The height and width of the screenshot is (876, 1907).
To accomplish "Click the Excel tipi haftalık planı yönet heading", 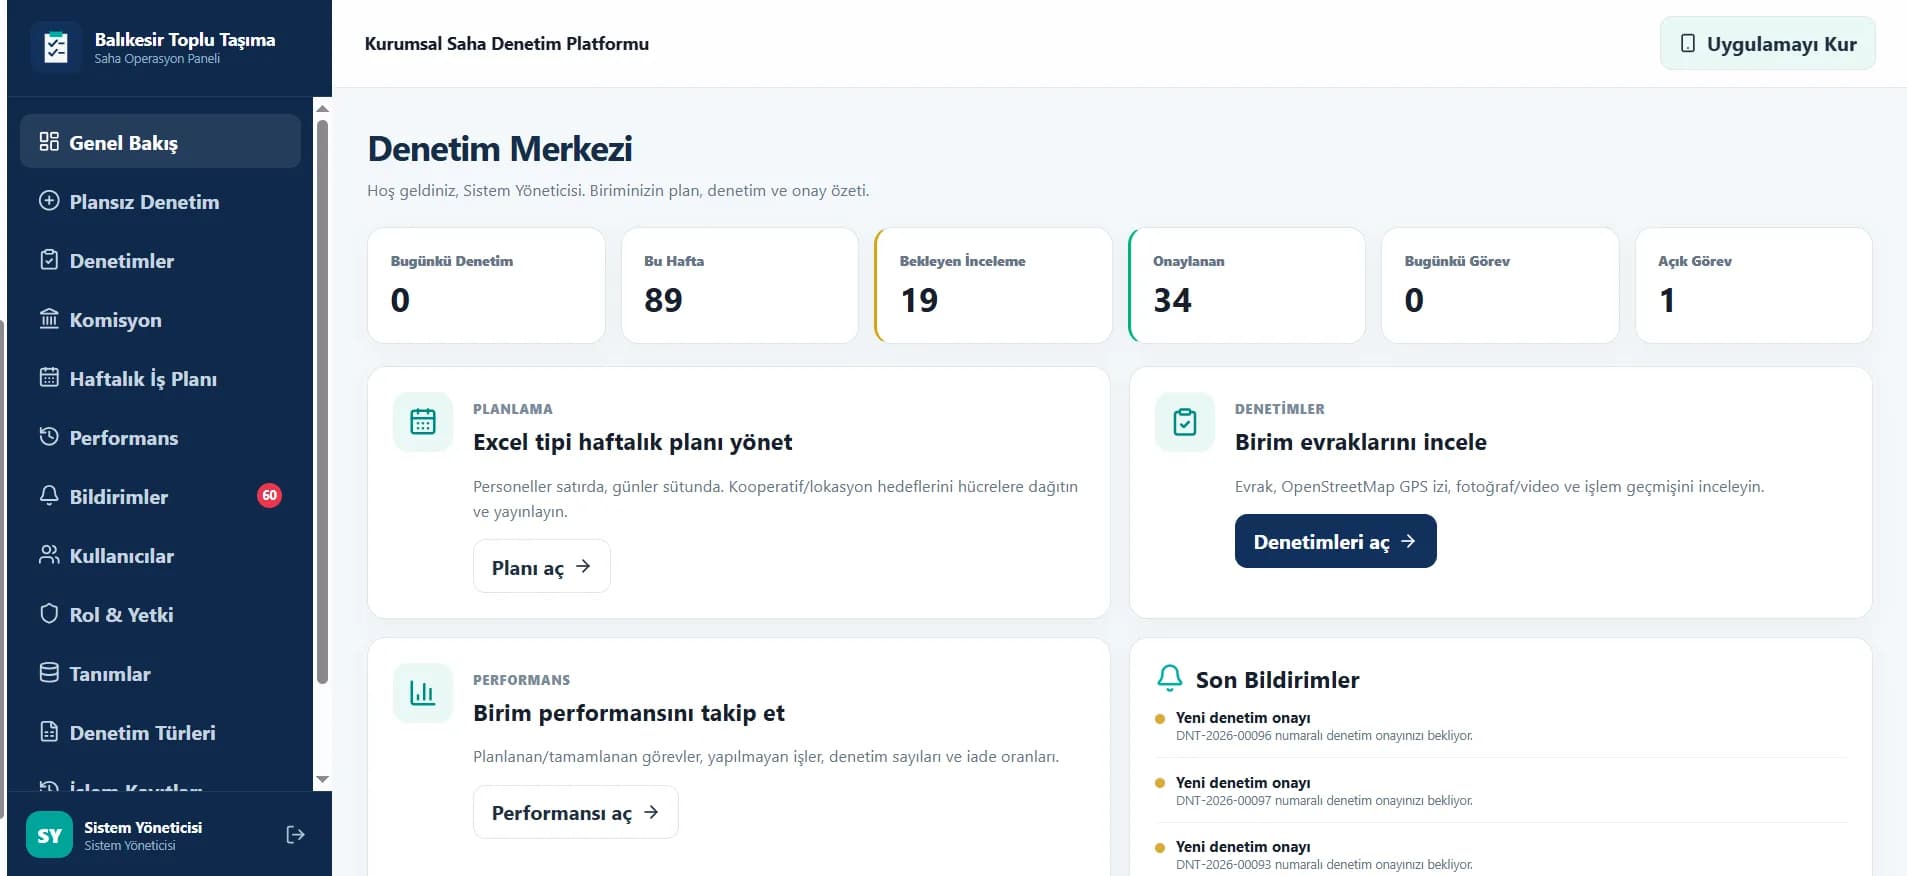I will (632, 442).
